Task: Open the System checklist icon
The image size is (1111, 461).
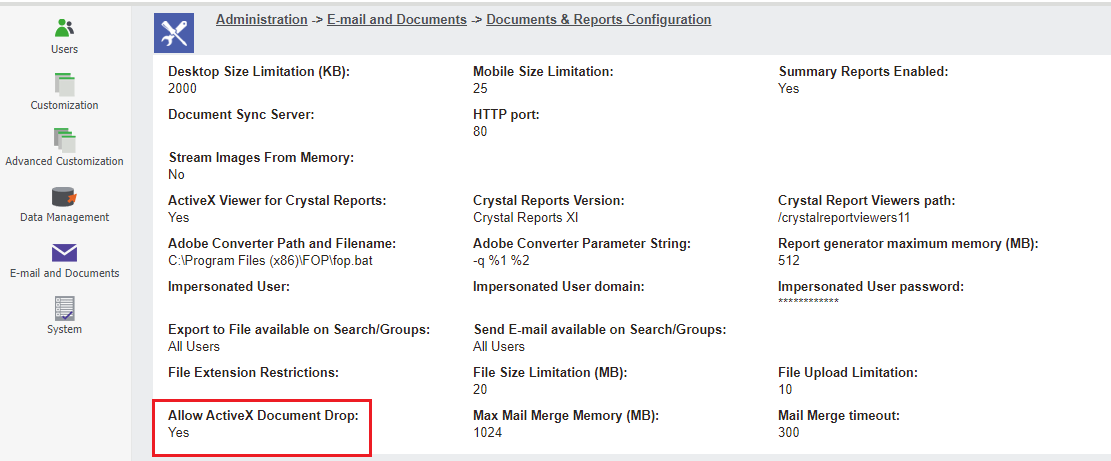Action: (64, 309)
